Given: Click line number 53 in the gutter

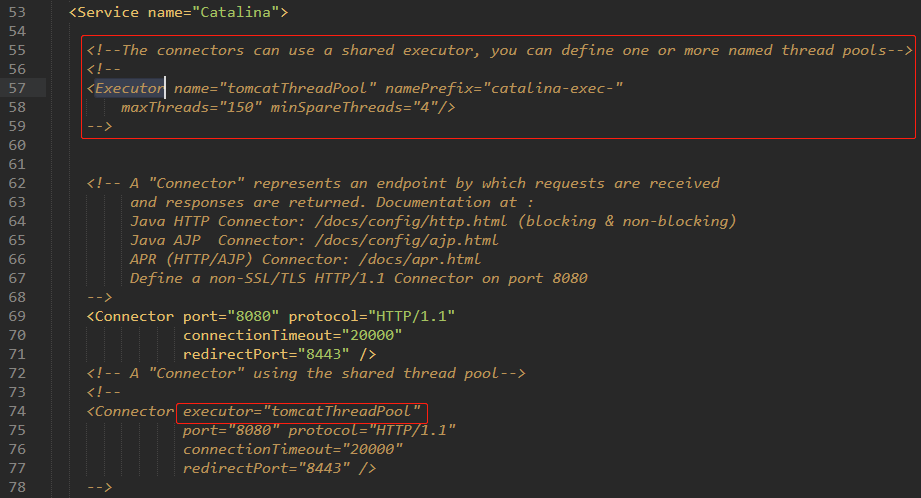Looking at the screenshot, I should pyautogui.click(x=17, y=12).
